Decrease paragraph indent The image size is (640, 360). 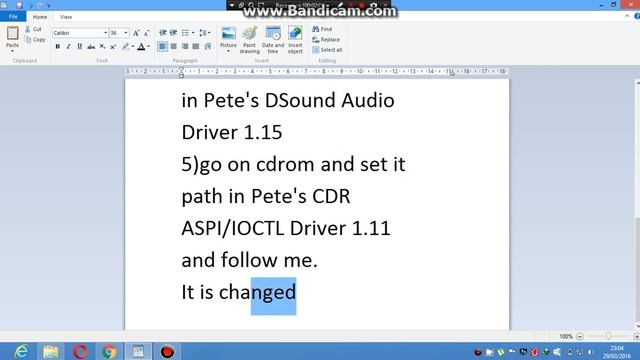coord(162,33)
